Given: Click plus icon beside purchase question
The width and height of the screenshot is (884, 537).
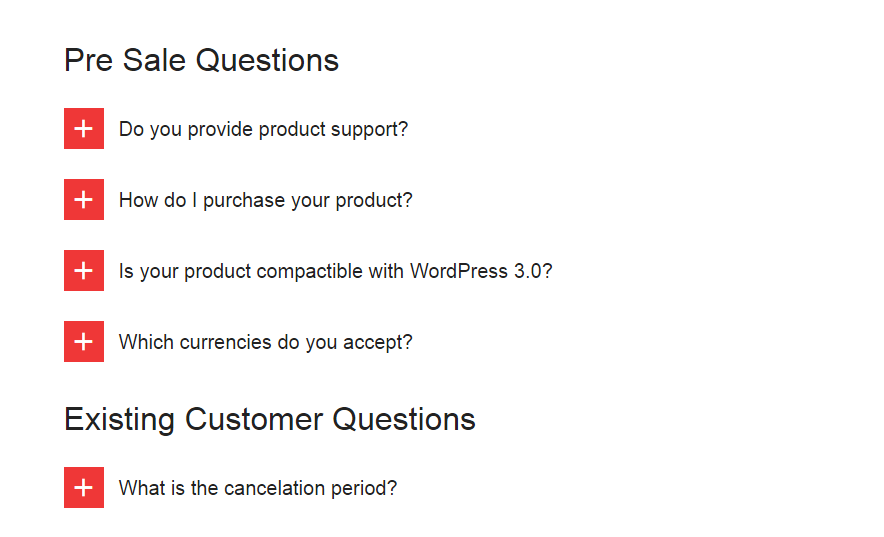Looking at the screenshot, I should (84, 199).
